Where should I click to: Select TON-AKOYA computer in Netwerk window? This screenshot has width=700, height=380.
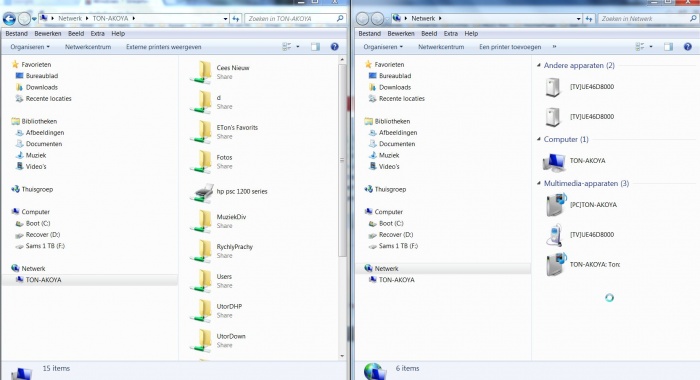[x=574, y=161]
